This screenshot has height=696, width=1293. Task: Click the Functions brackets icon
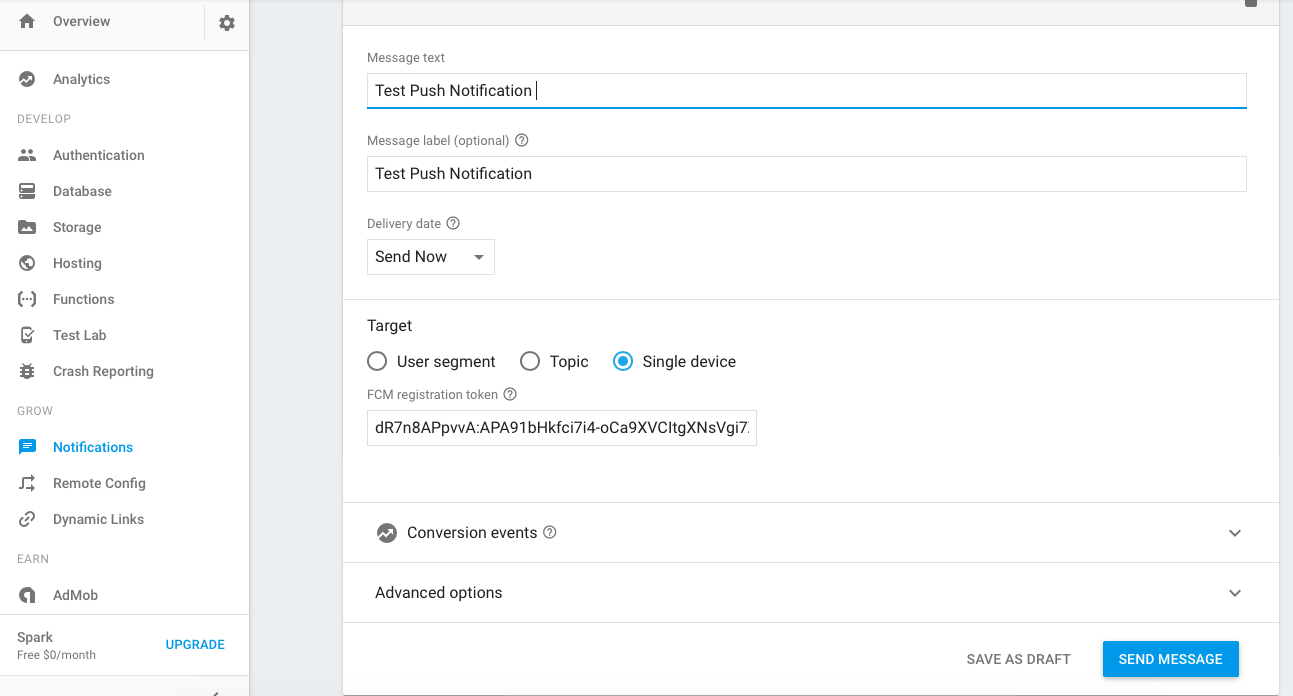point(27,299)
